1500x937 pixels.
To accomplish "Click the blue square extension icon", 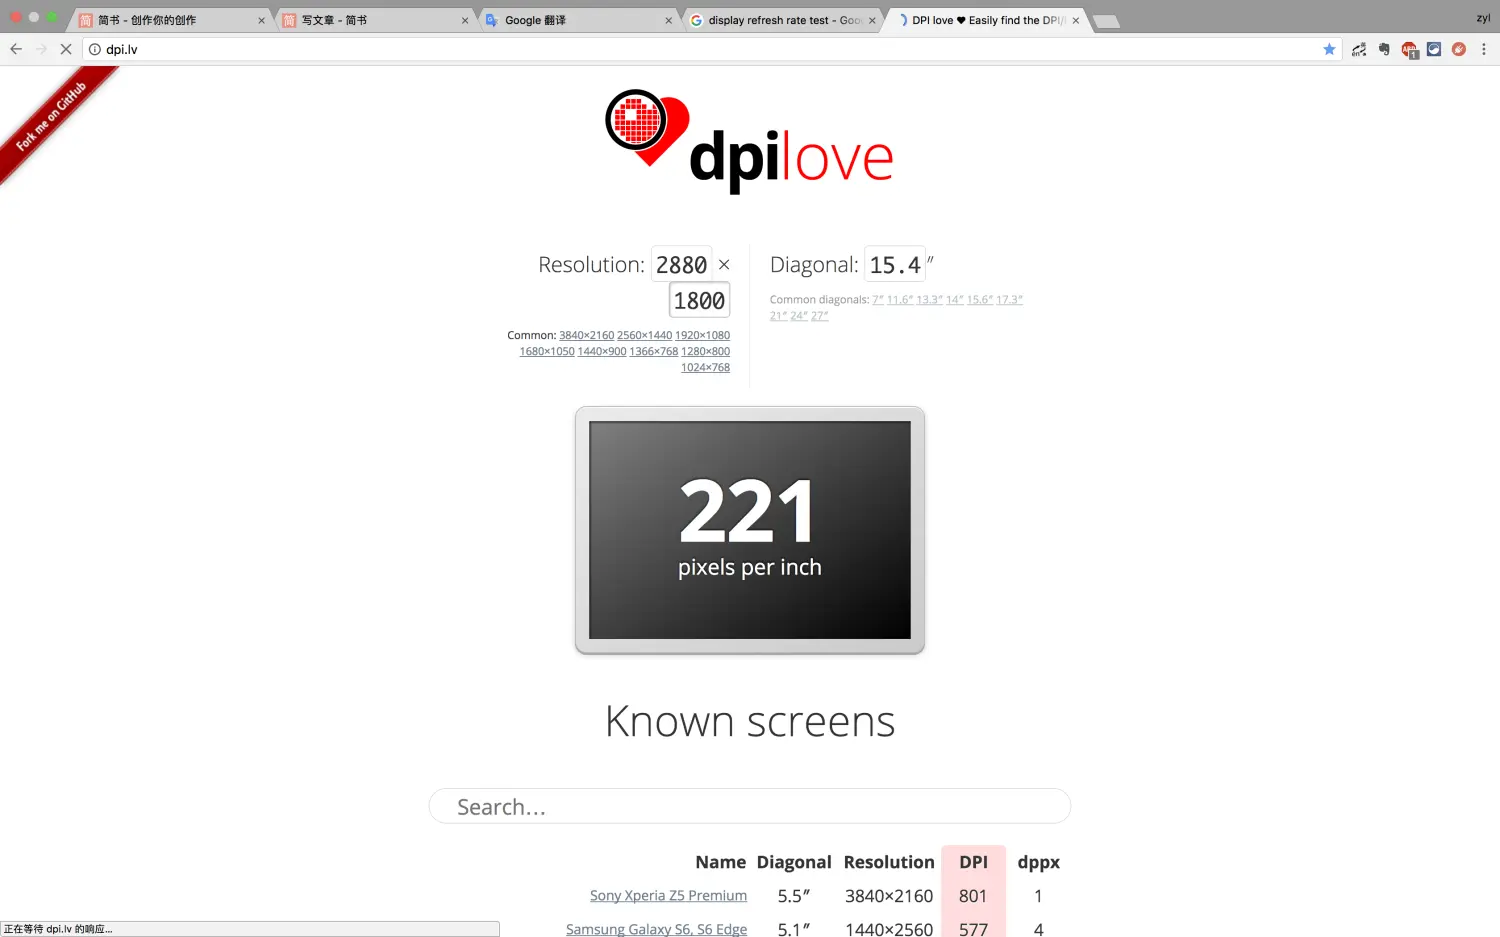I will (1434, 49).
